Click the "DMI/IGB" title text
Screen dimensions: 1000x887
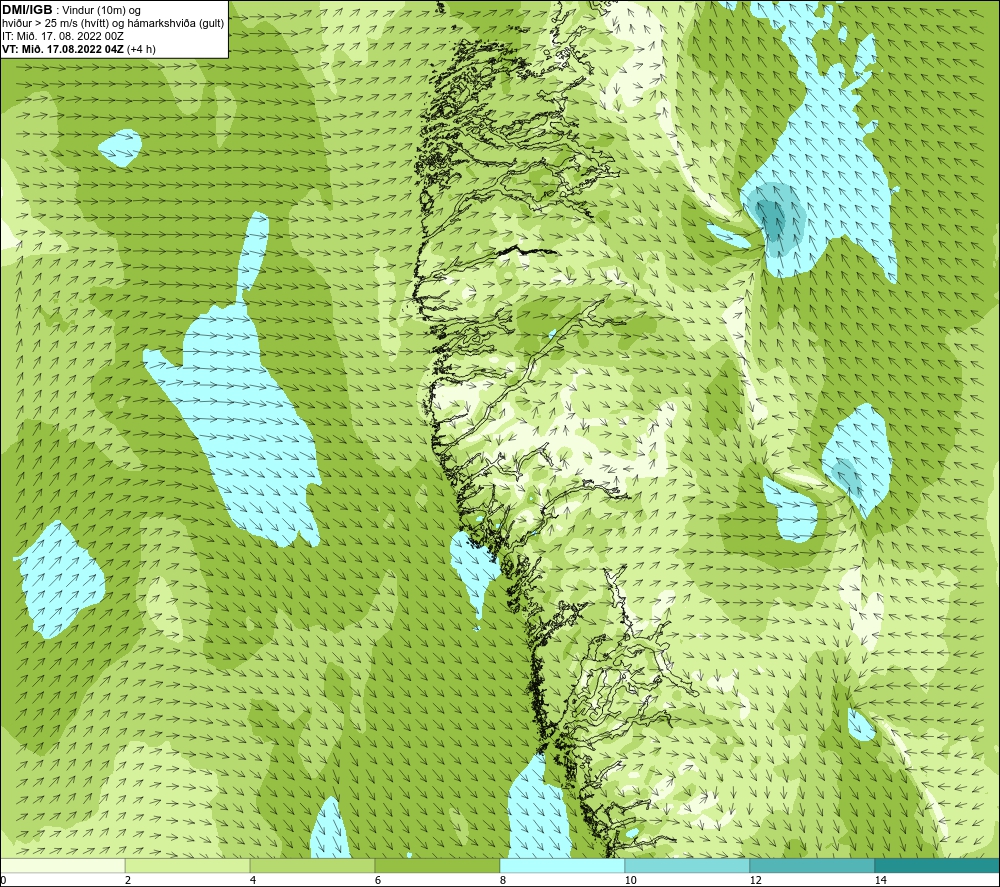click(27, 10)
